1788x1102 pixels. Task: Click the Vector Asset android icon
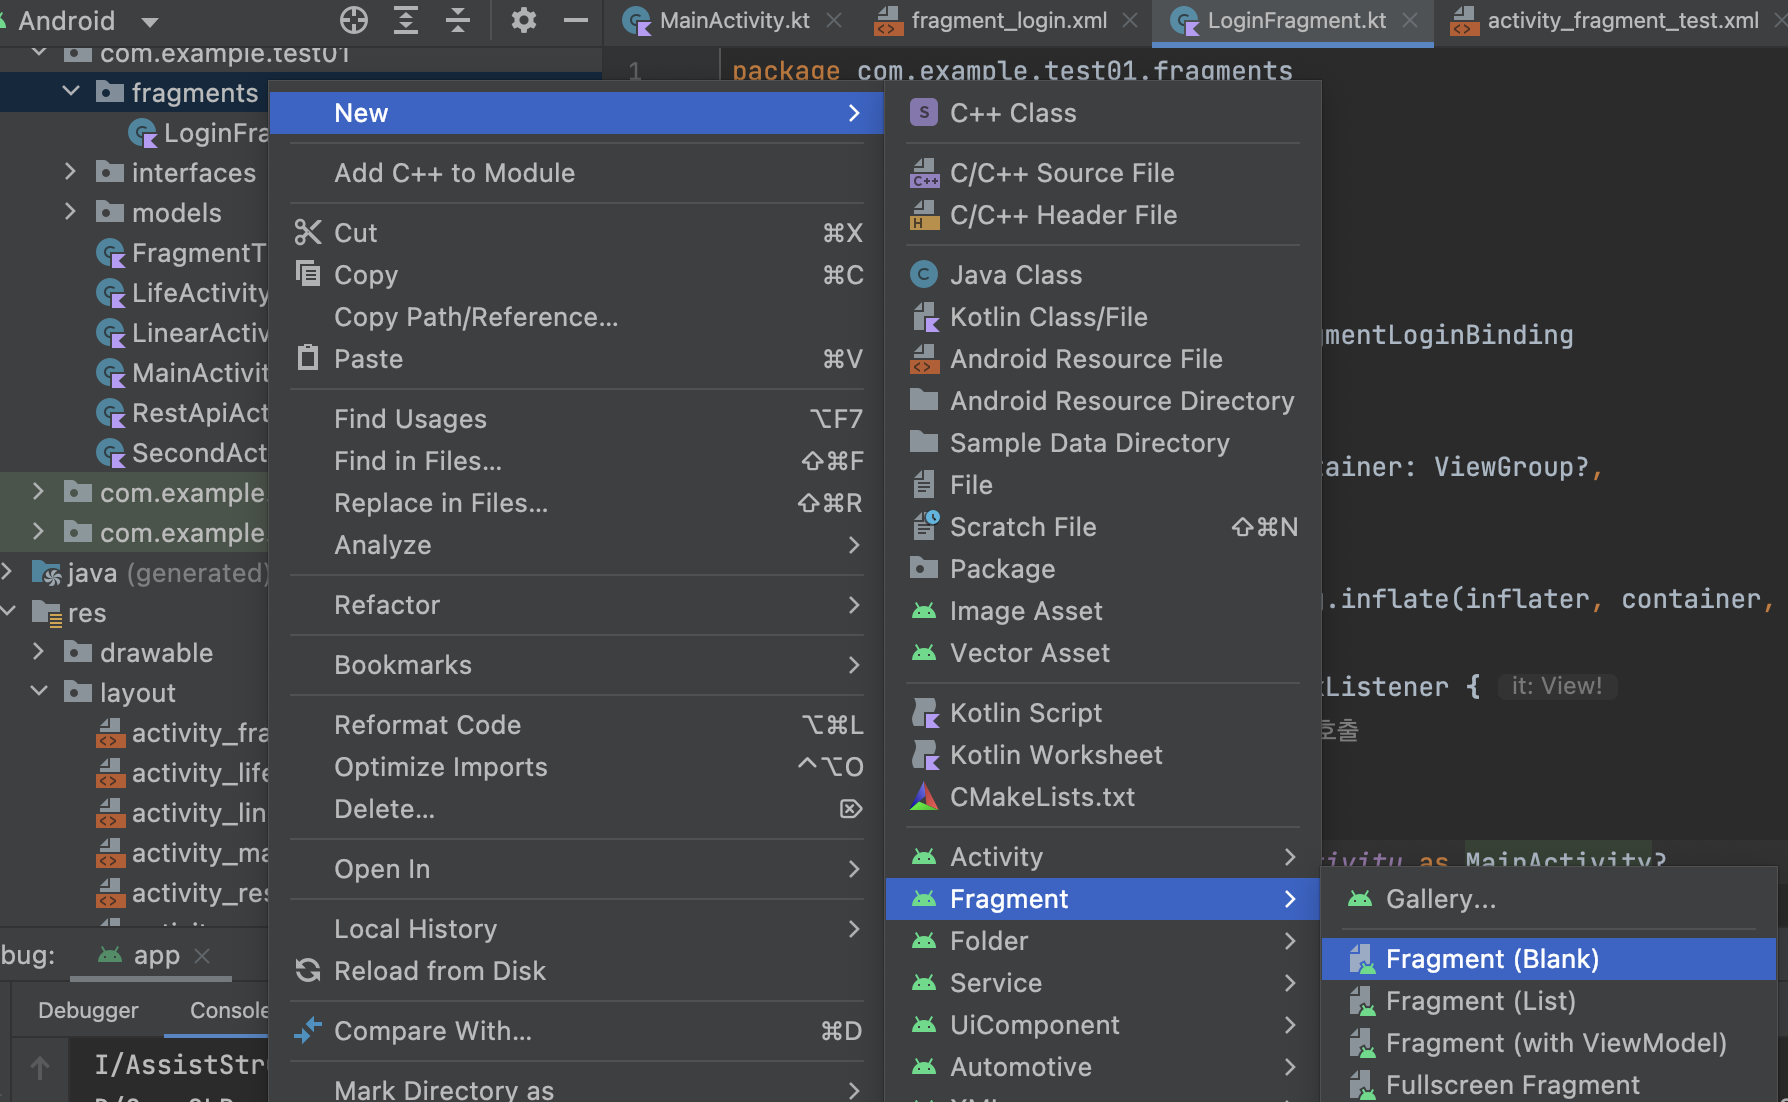click(x=924, y=653)
